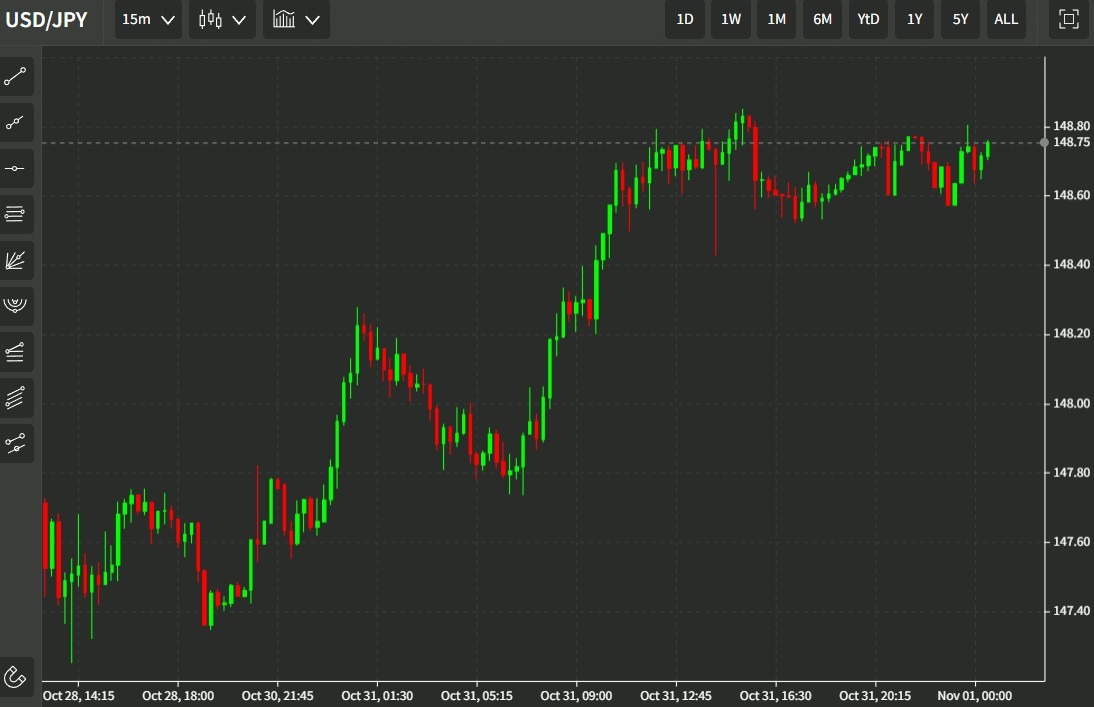The width and height of the screenshot is (1094, 707).
Task: Select the horizontal line drawing tool
Action: click(x=15, y=168)
